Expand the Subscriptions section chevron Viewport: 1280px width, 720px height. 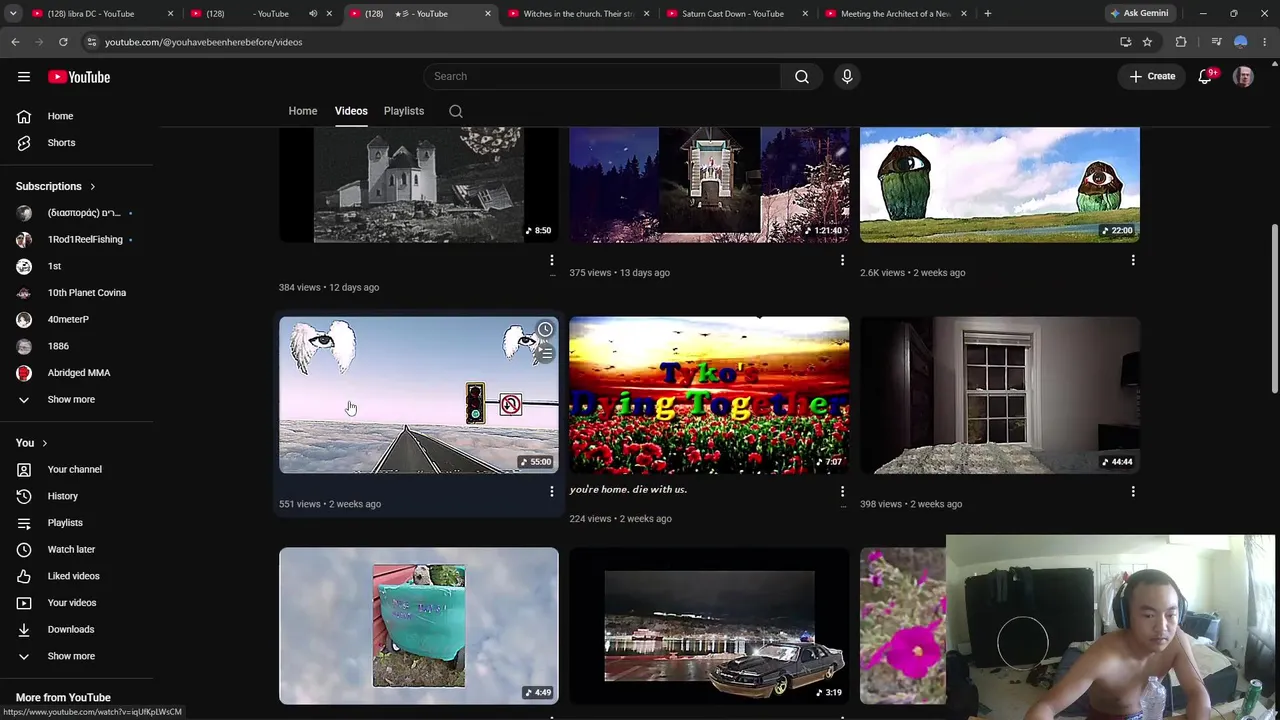click(x=92, y=187)
